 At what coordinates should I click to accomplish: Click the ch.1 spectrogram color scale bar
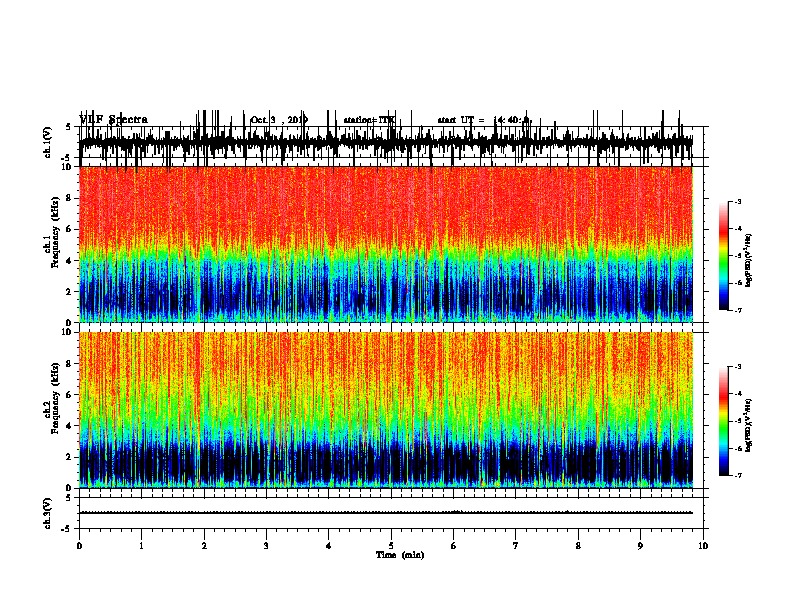tap(723, 256)
